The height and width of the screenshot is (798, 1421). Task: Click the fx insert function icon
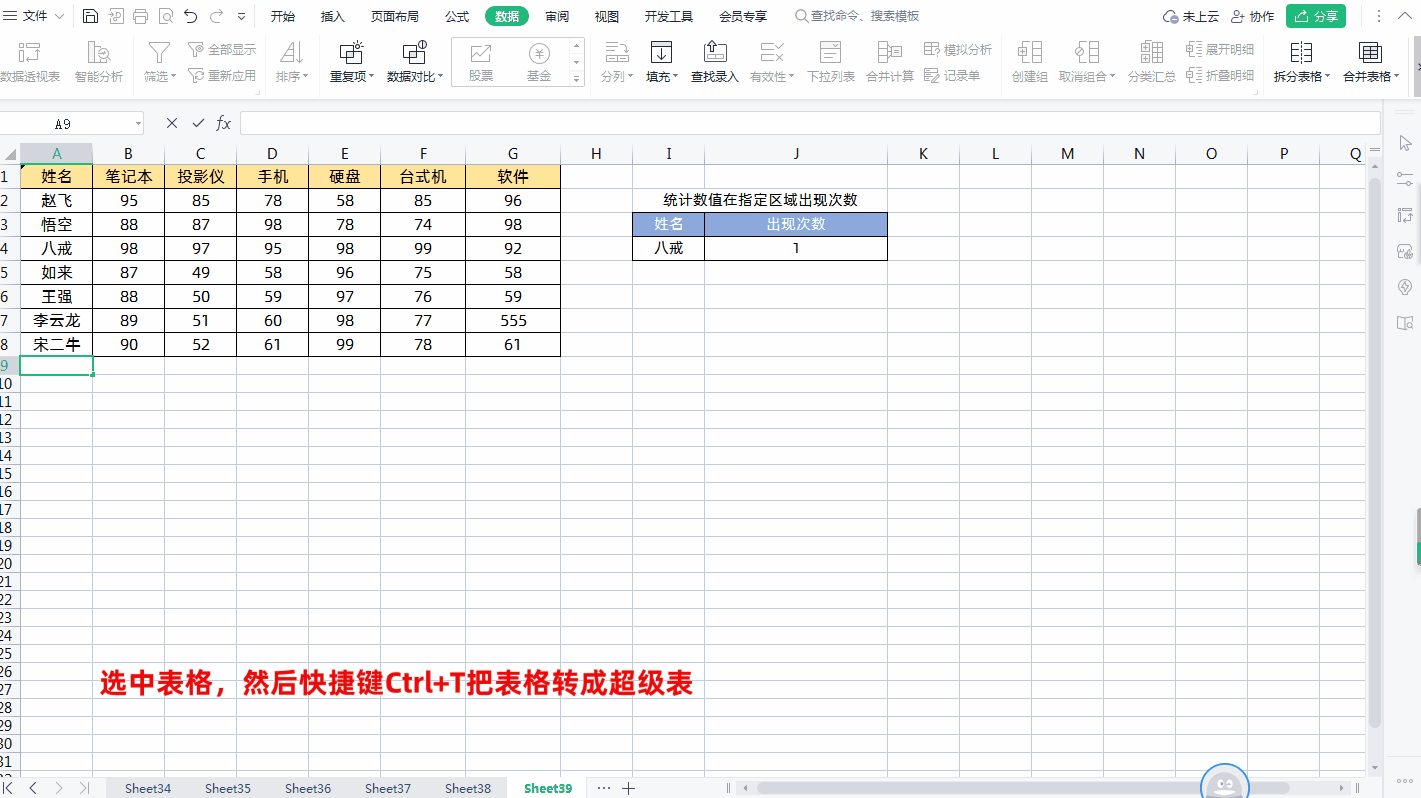click(224, 123)
